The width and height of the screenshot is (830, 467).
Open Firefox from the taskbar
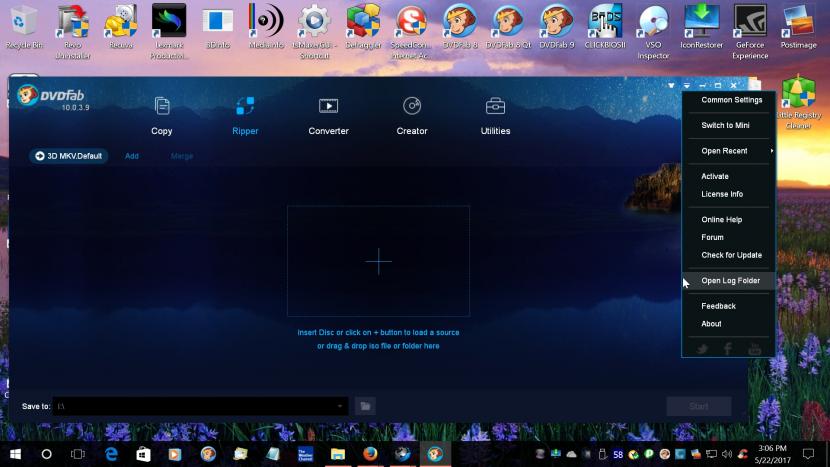click(x=370, y=454)
